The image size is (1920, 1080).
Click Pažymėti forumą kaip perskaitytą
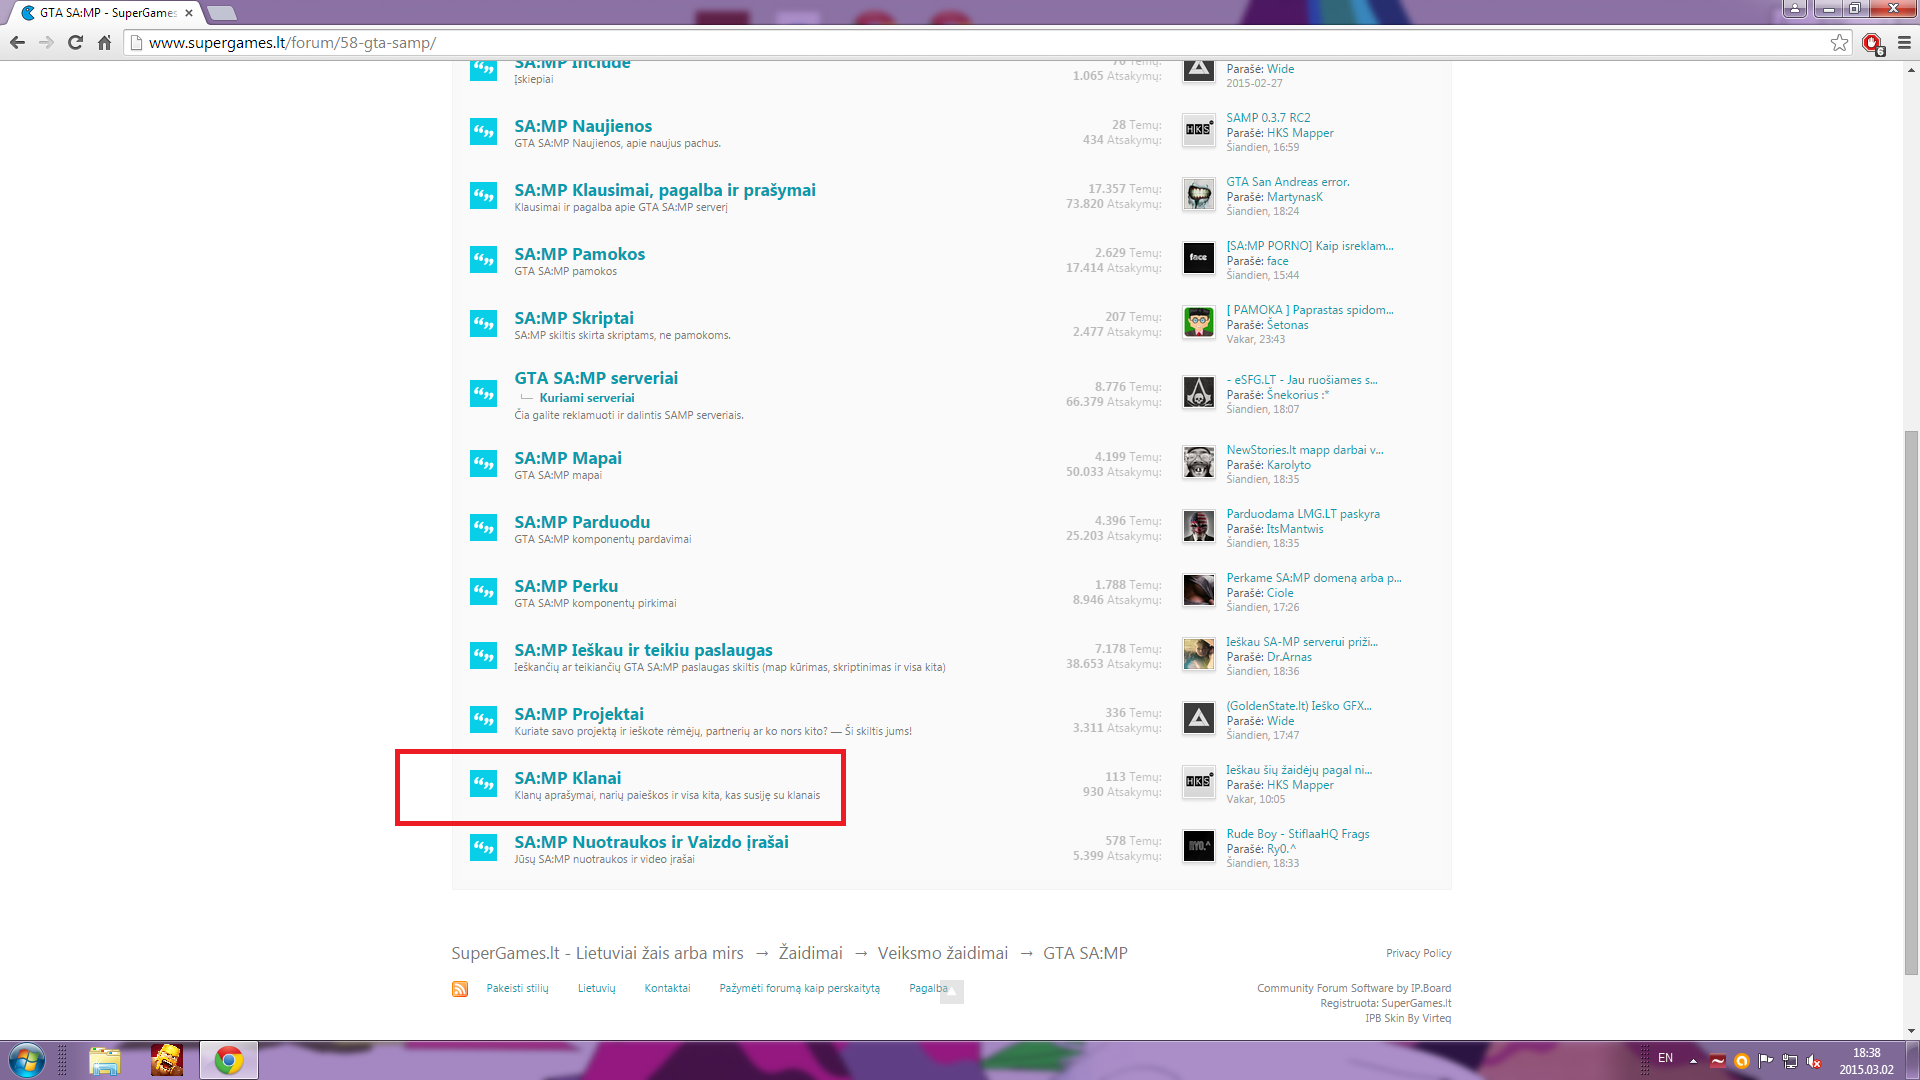[x=799, y=988]
